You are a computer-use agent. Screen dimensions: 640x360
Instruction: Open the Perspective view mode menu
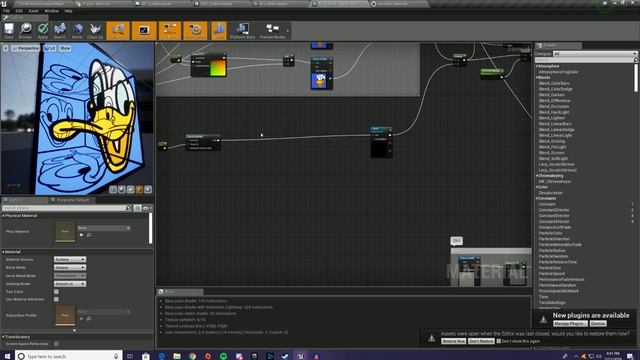click(x=26, y=48)
